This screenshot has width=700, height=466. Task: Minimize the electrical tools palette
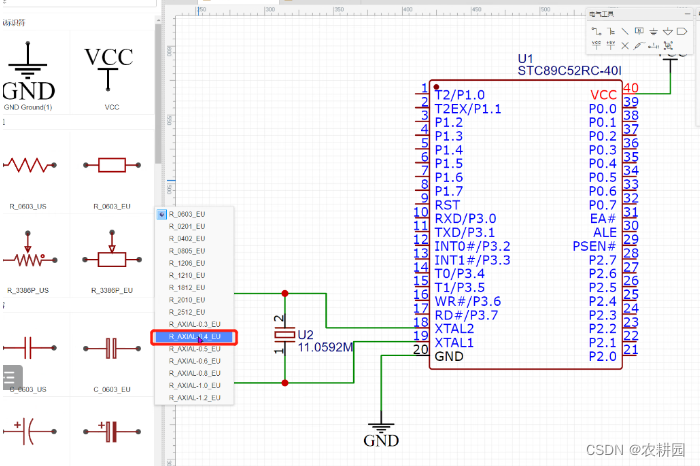click(687, 14)
